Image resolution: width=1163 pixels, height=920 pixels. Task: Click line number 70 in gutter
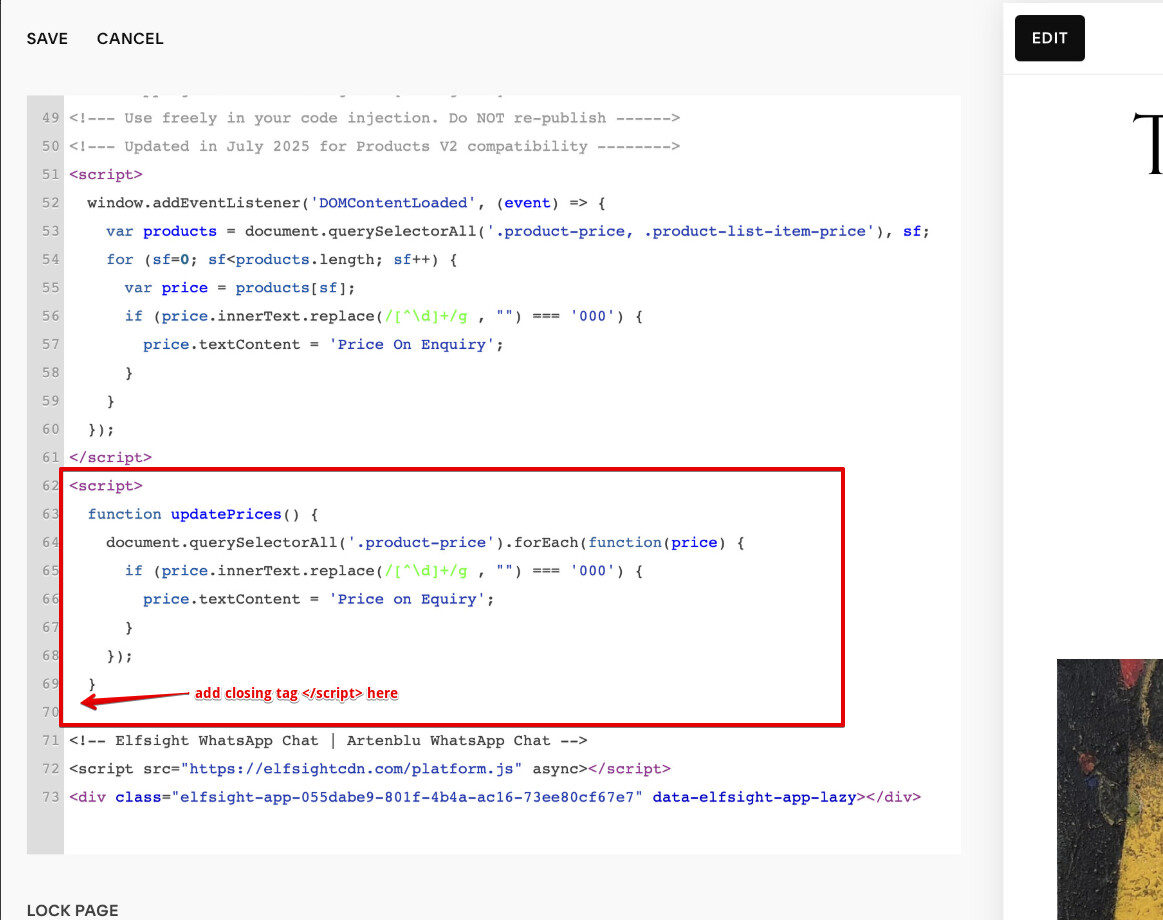(50, 712)
